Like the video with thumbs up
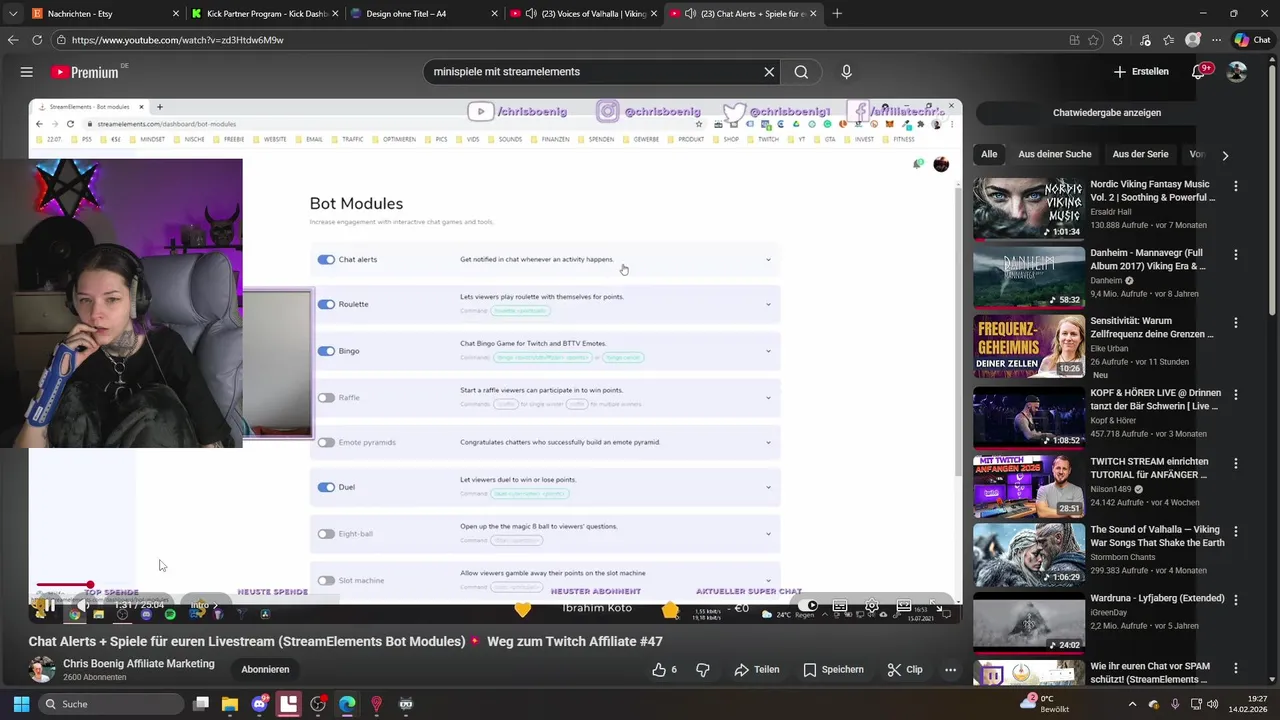 (x=664, y=670)
